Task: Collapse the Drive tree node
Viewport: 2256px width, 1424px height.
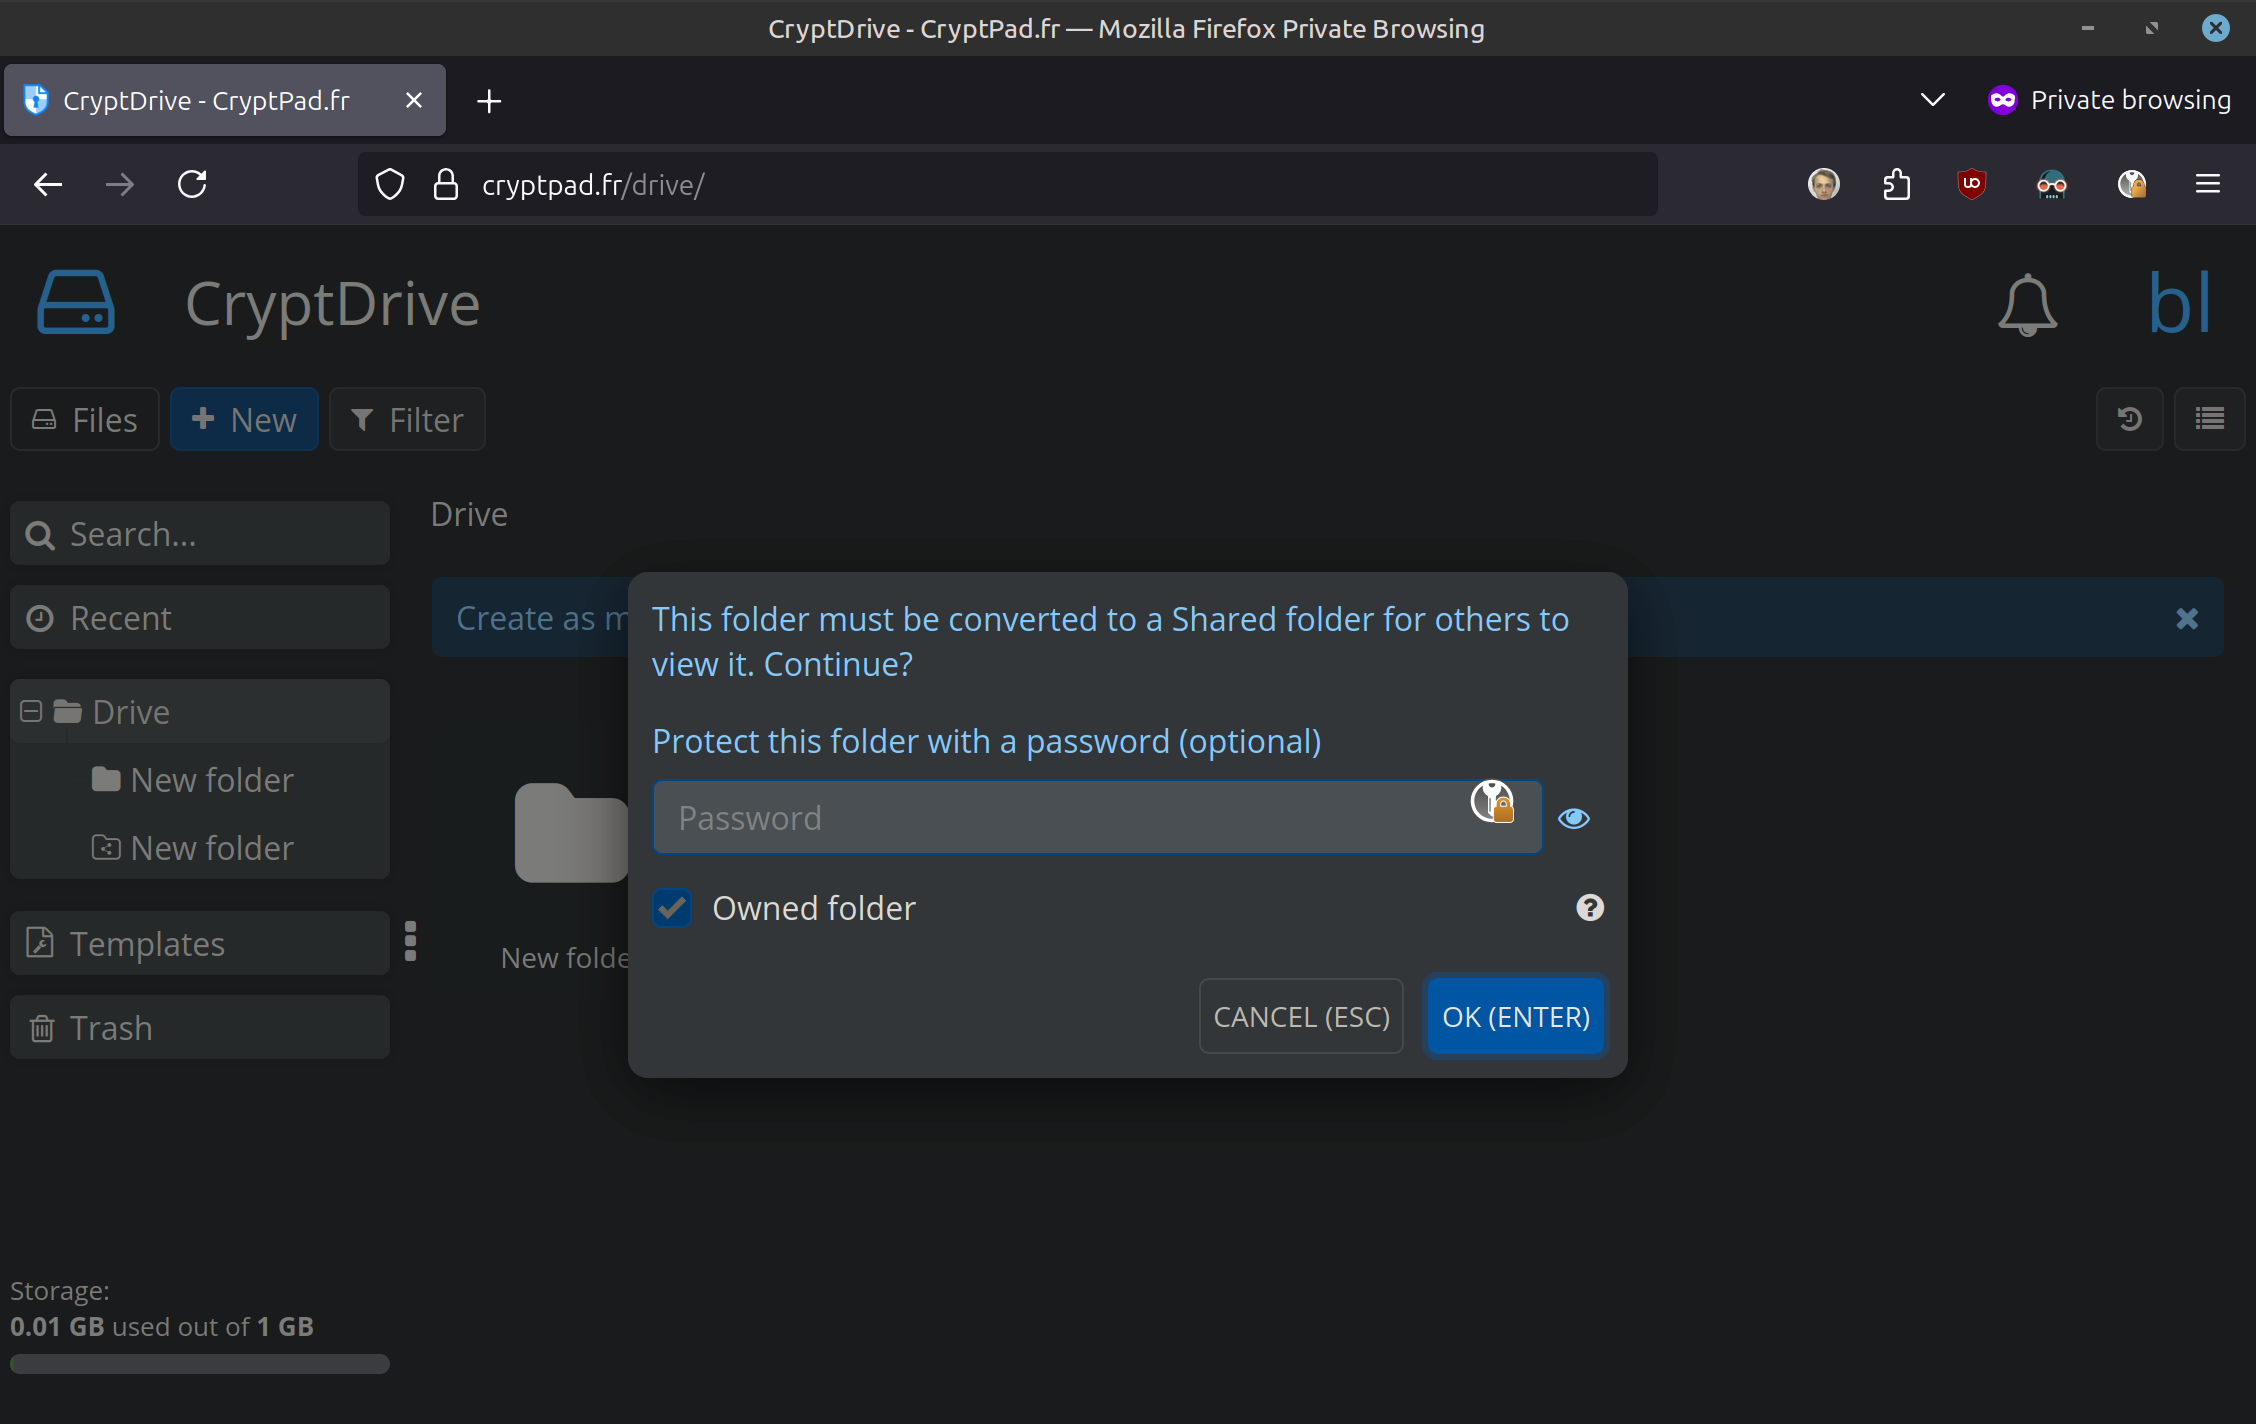Action: point(31,711)
